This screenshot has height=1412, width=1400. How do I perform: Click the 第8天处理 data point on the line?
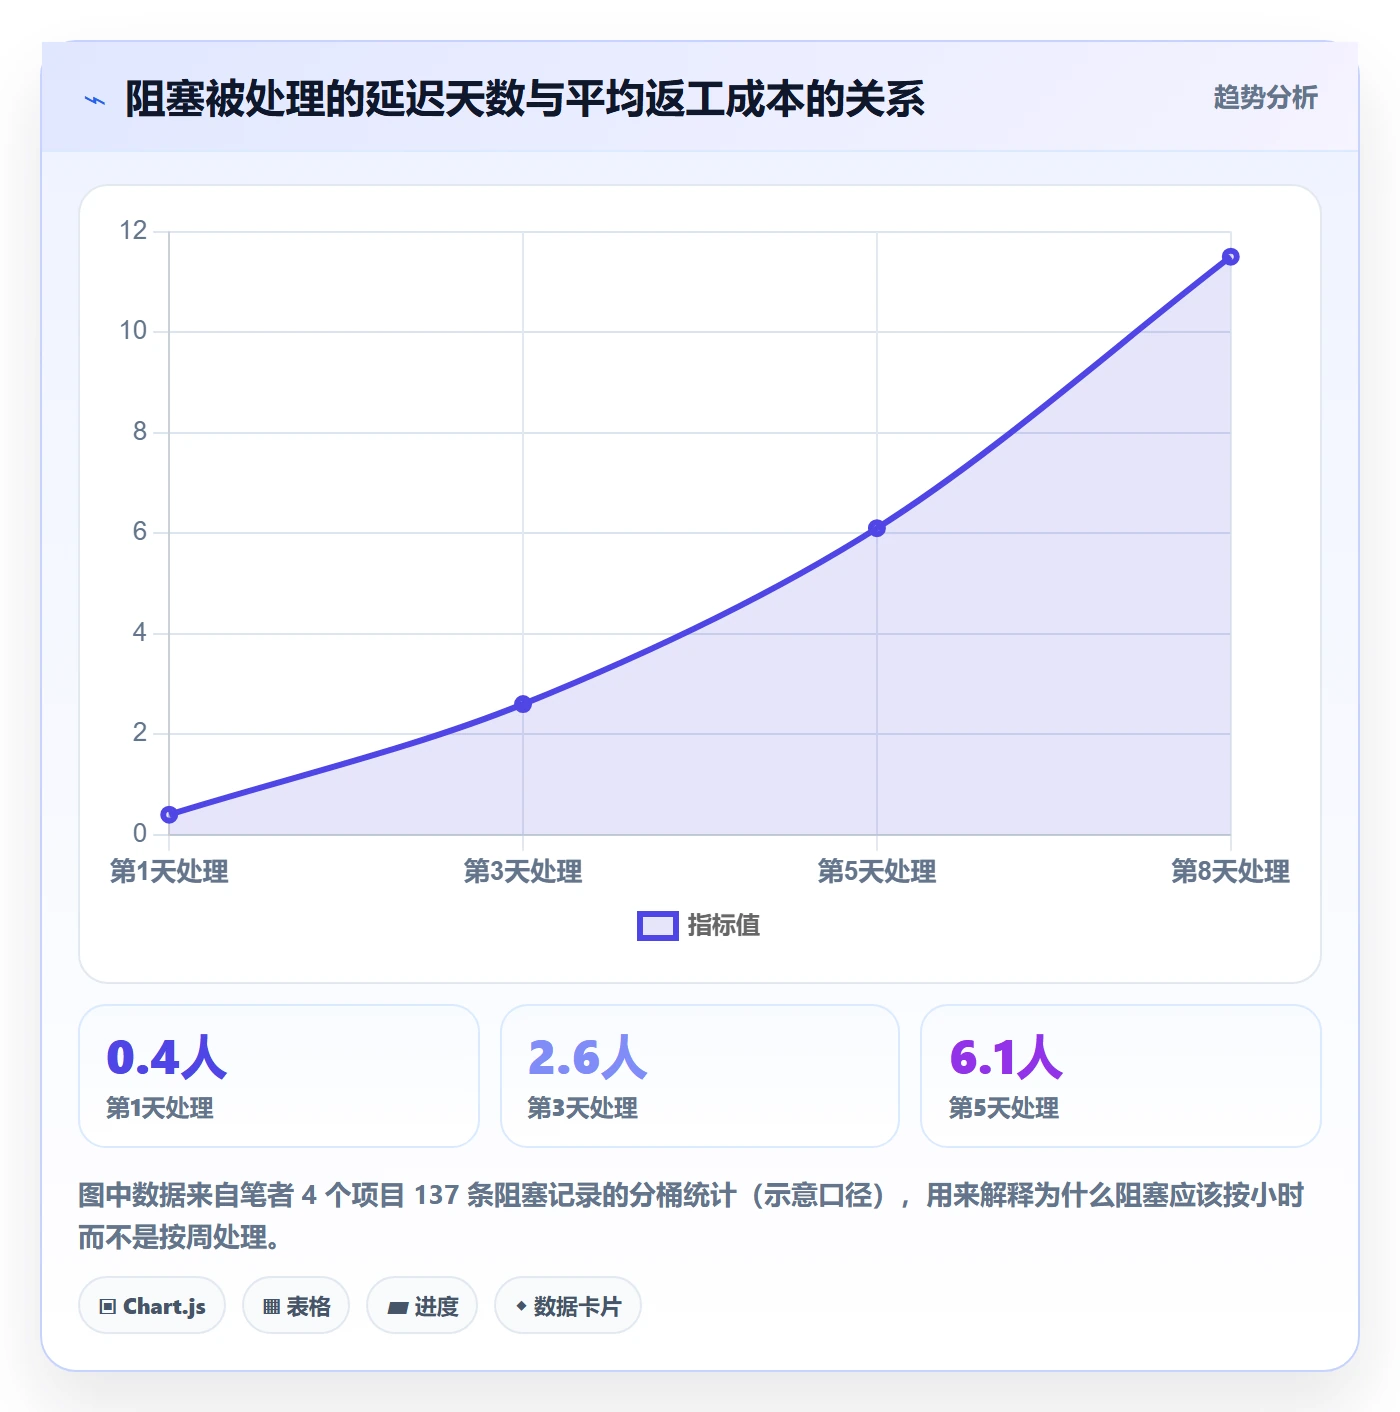[x=1231, y=257]
